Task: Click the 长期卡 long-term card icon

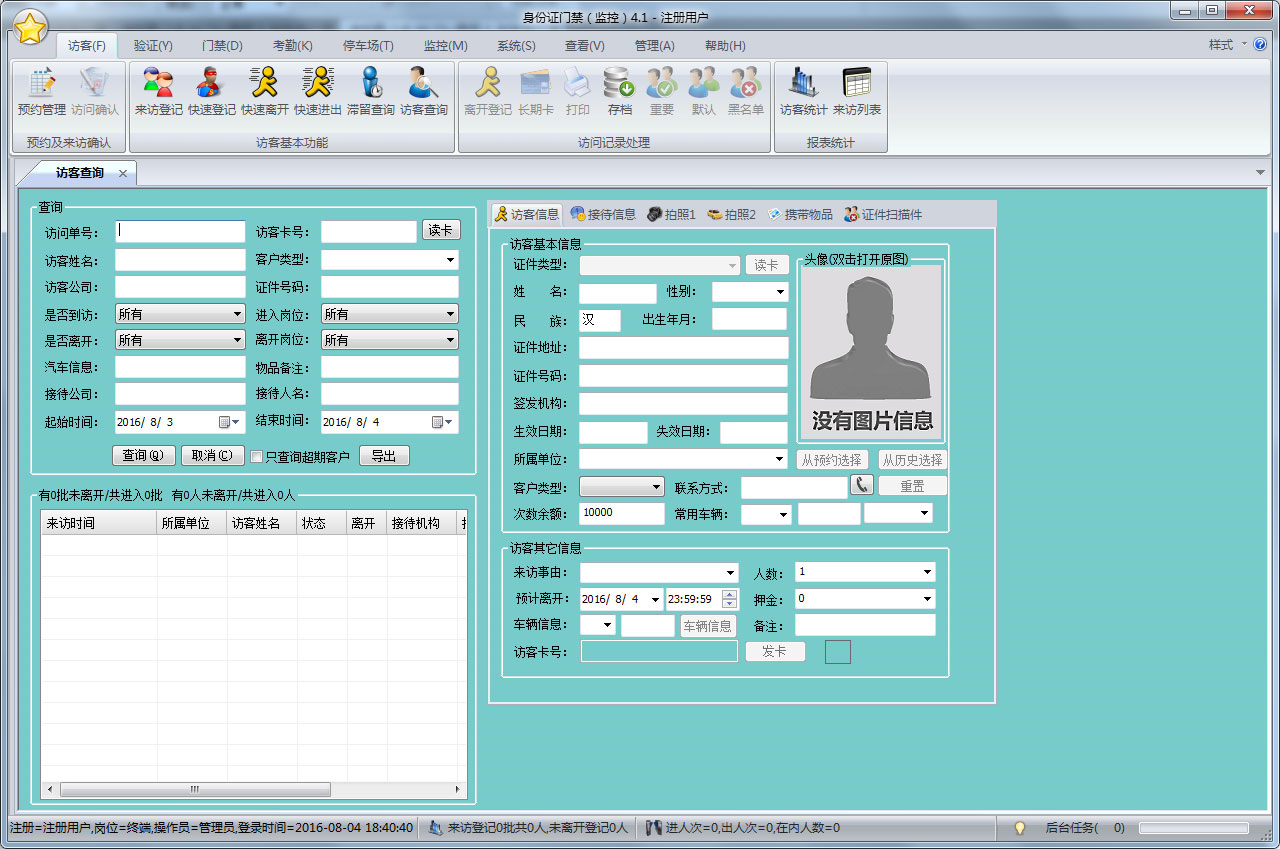Action: tap(536, 92)
